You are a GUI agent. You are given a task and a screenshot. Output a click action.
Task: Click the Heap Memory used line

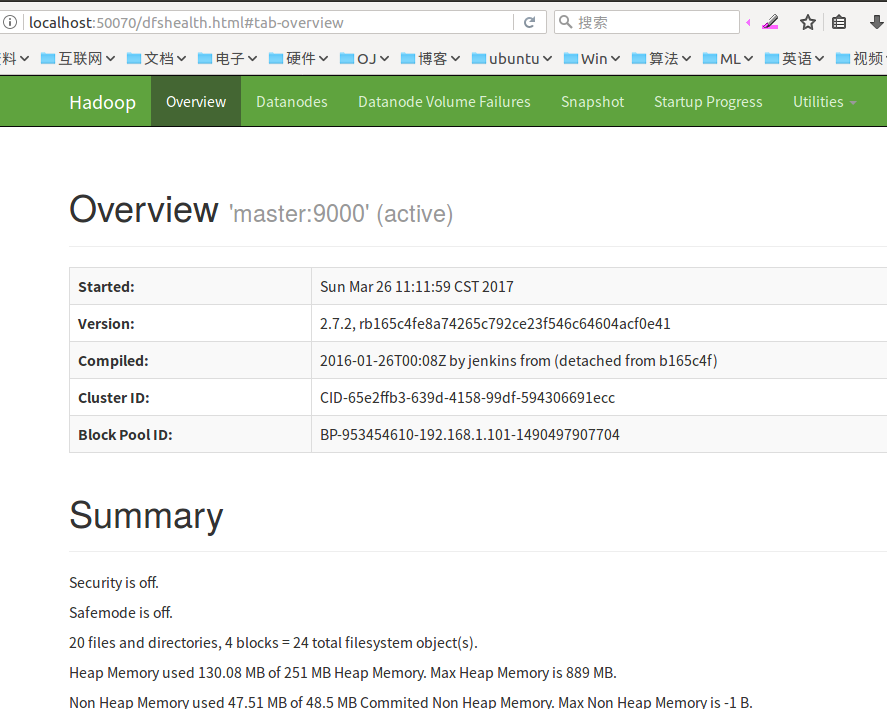tap(343, 673)
